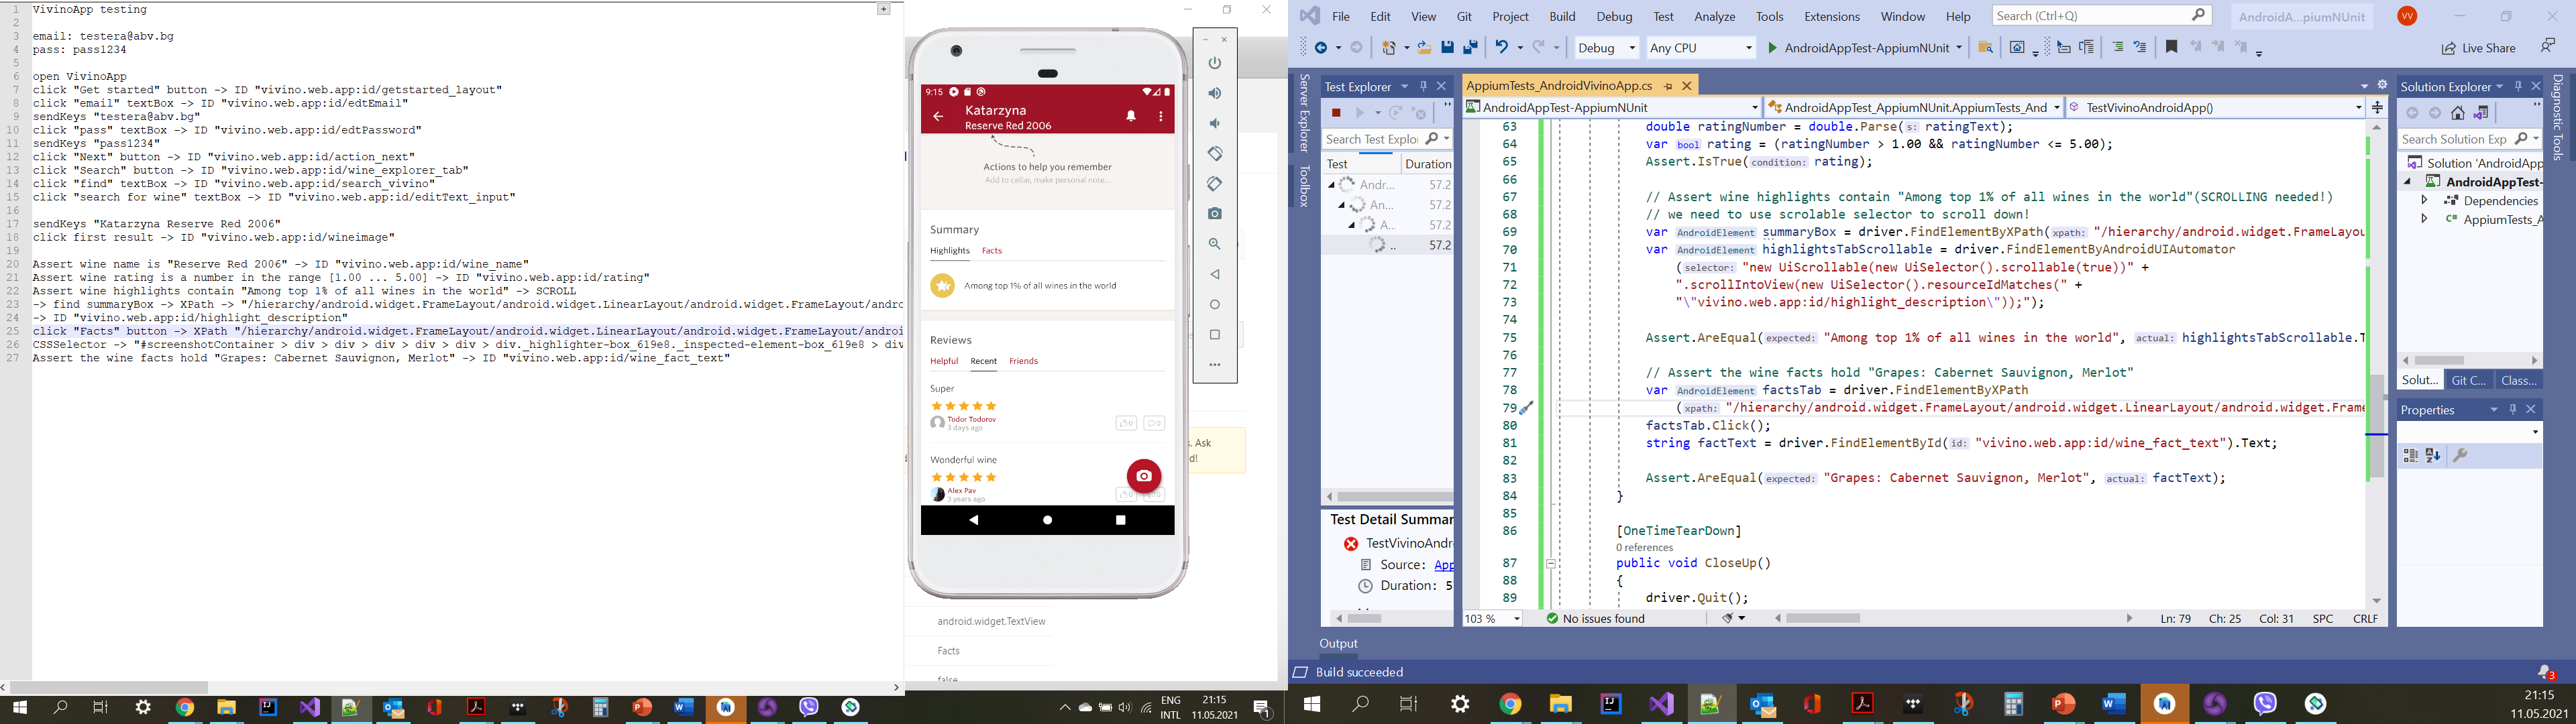This screenshot has width=2576, height=724.
Task: Open the Build menu
Action: pos(1562,16)
